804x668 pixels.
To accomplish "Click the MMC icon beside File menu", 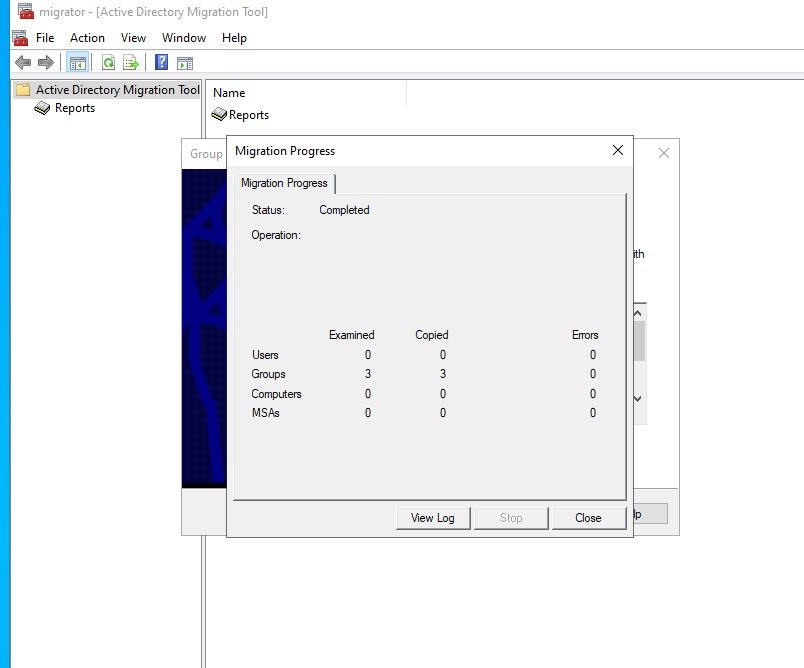I will [x=20, y=38].
